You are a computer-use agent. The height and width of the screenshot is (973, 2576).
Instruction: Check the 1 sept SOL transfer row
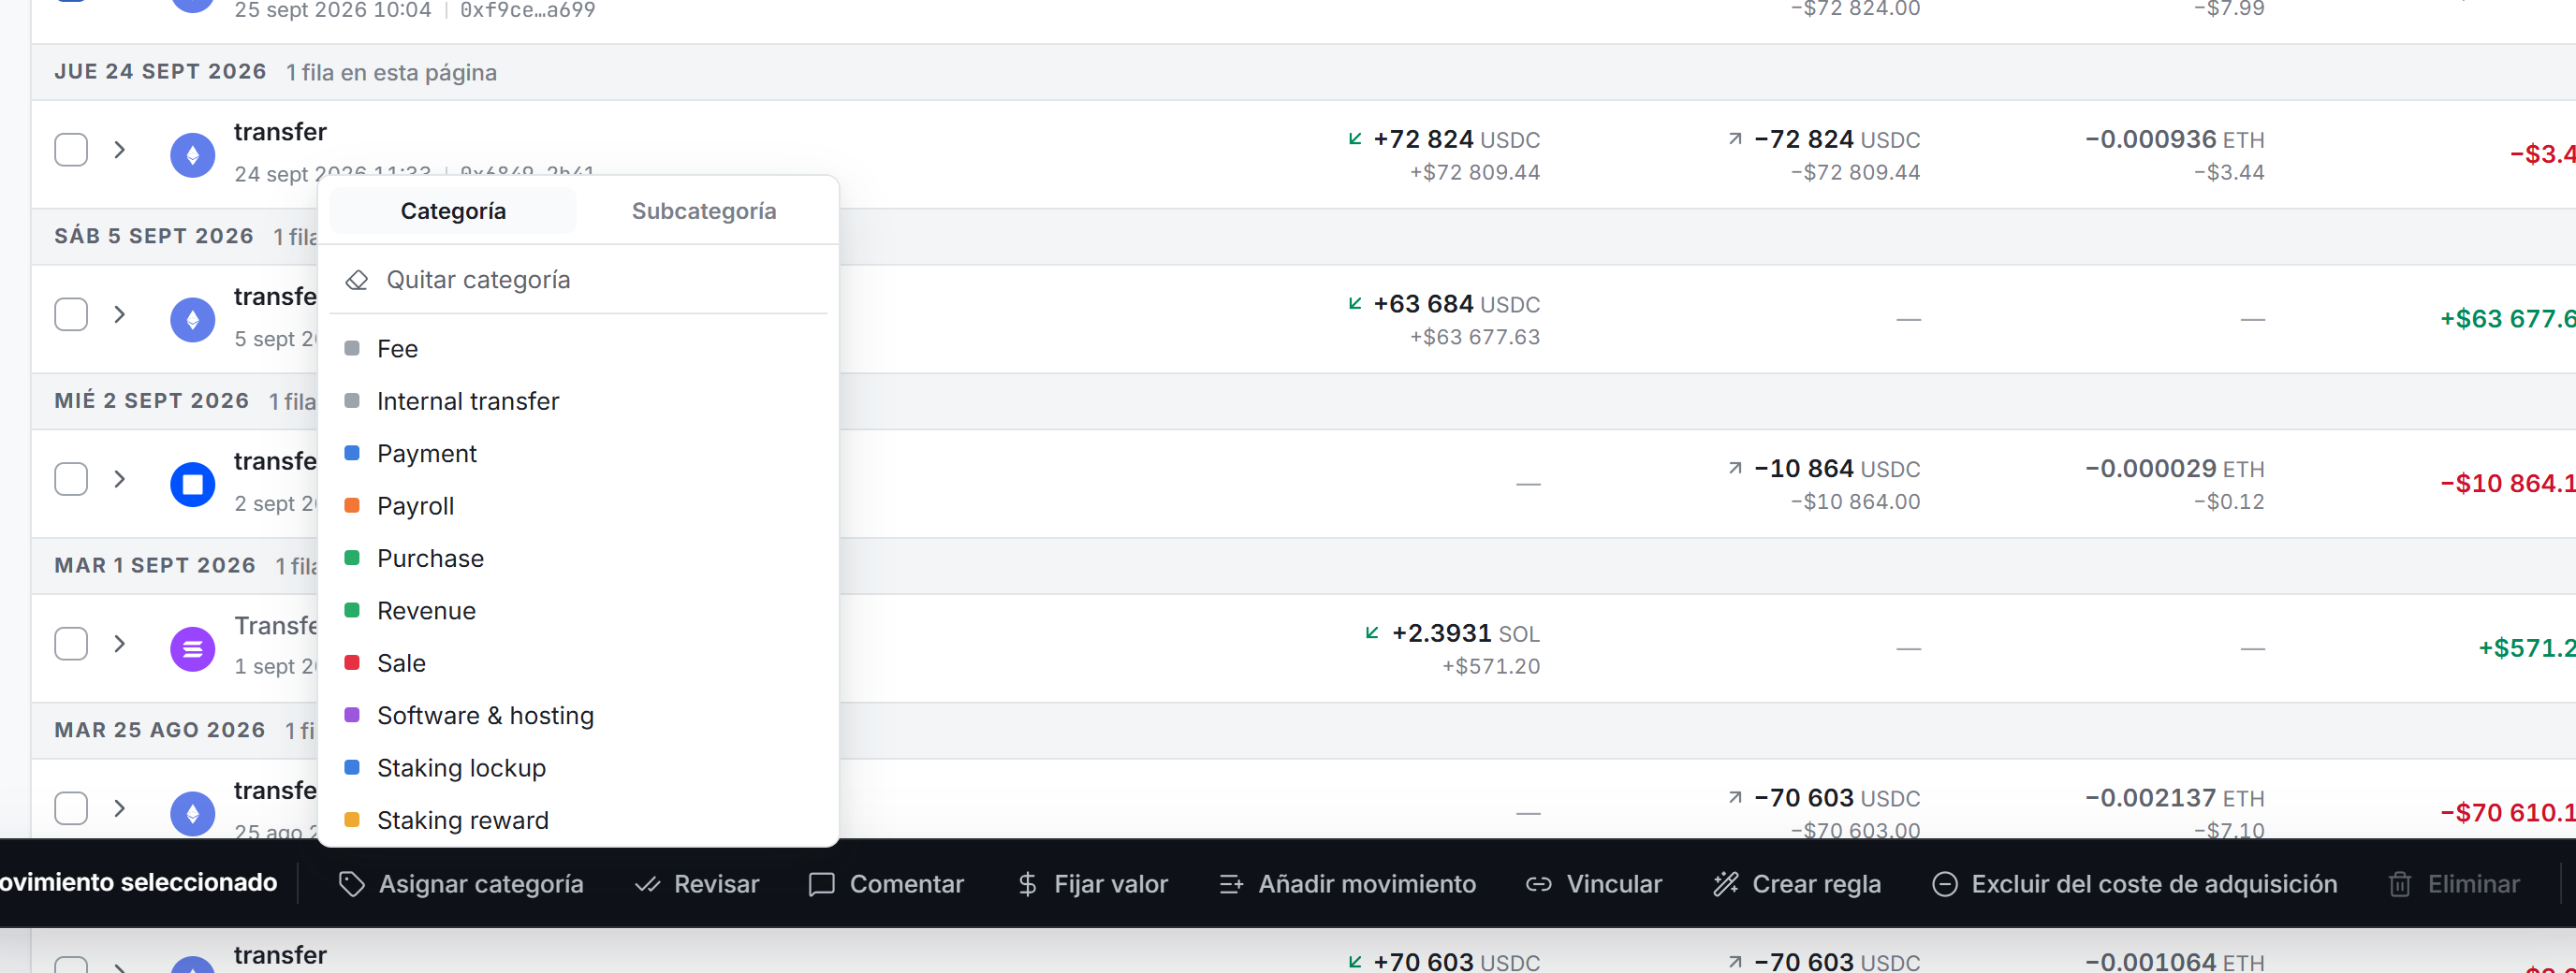tap(71, 644)
